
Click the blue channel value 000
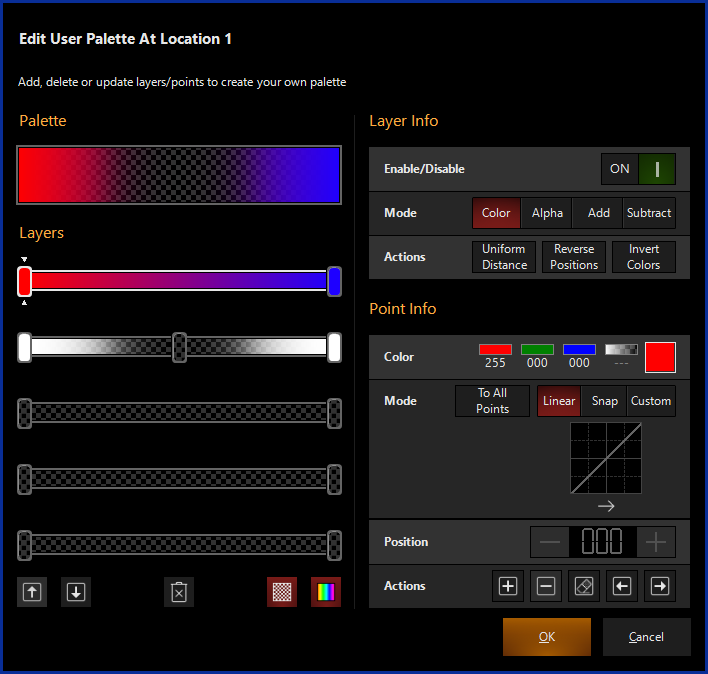point(579,363)
